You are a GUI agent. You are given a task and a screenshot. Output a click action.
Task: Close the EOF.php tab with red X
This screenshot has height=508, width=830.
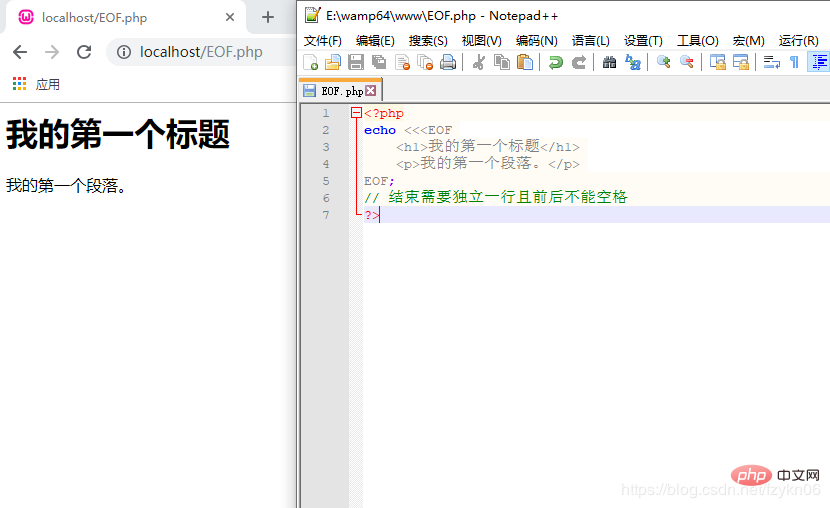pyautogui.click(x=371, y=90)
